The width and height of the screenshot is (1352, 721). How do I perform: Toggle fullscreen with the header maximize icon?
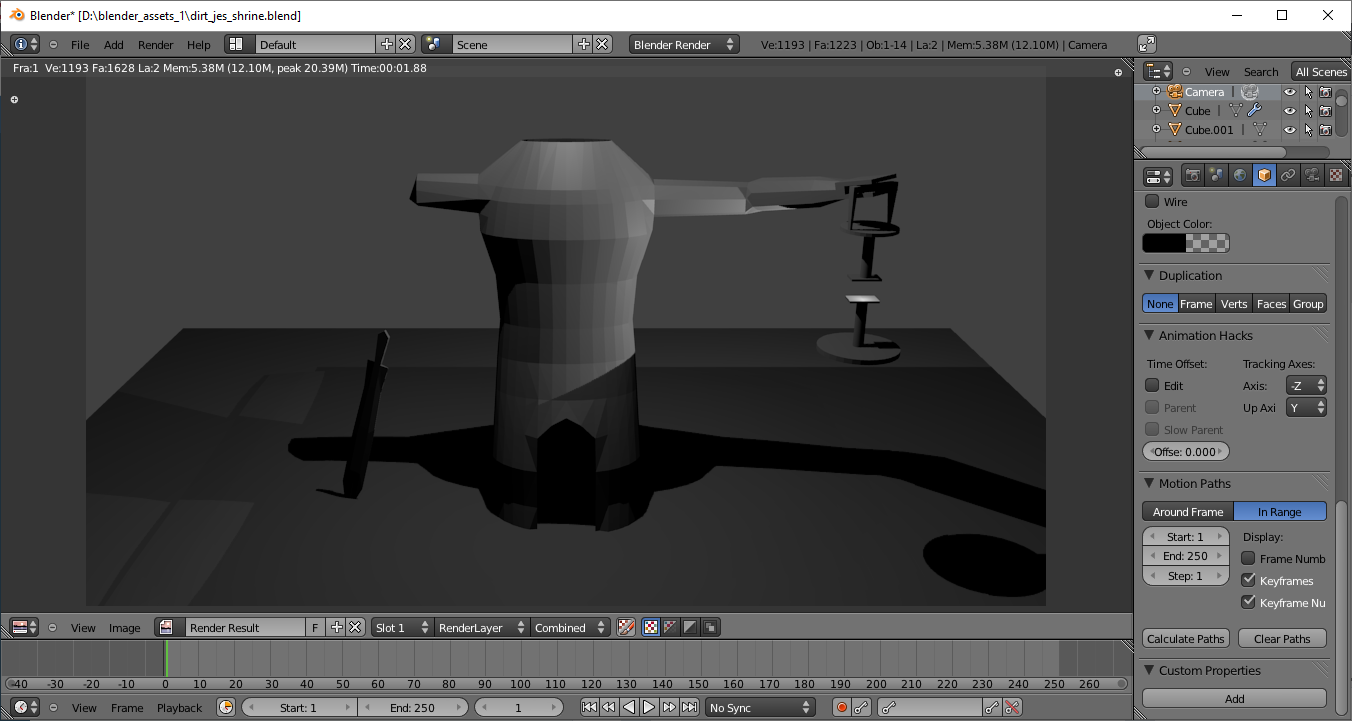(x=1147, y=44)
